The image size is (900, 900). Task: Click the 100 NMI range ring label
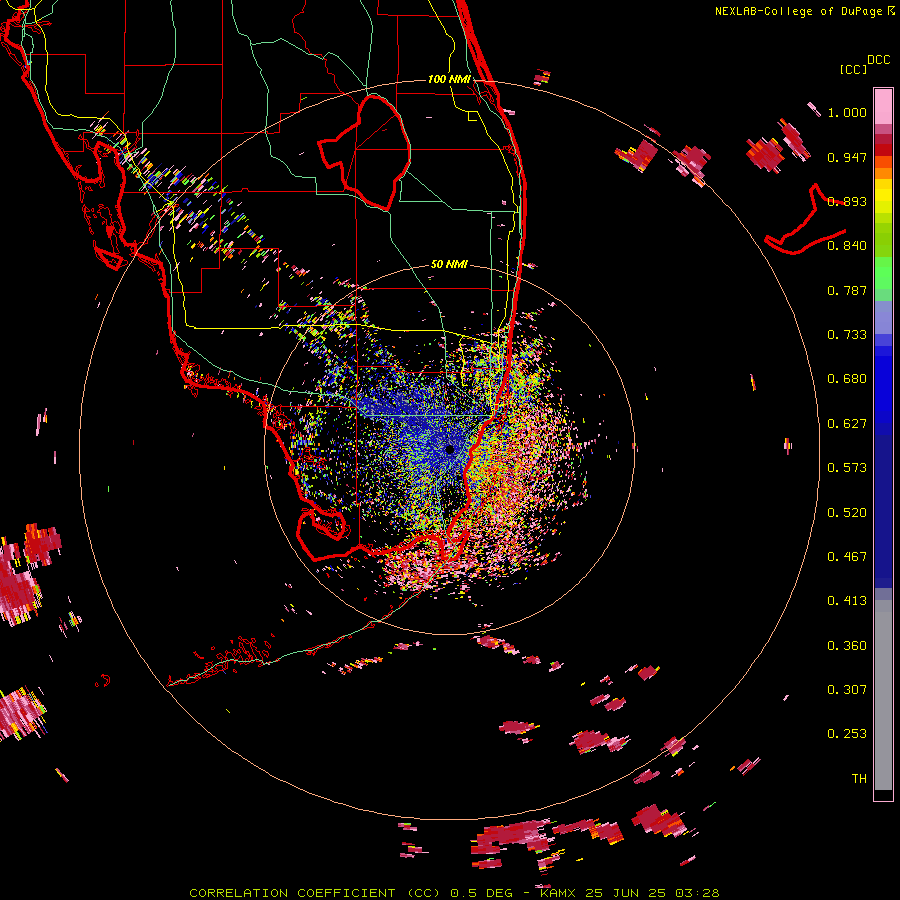(449, 79)
